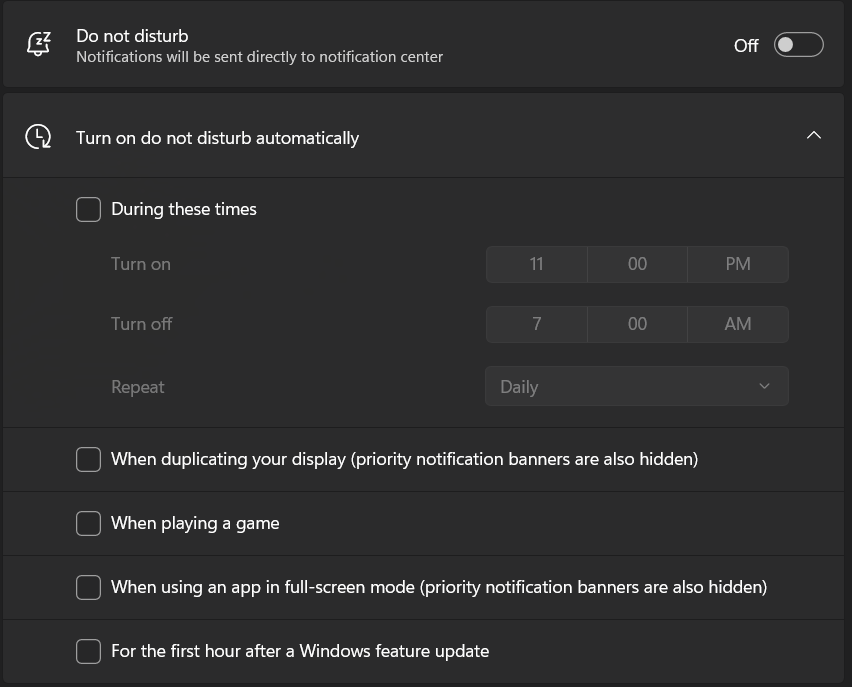Open the Repeat dropdown showing Daily
This screenshot has height=687, width=852.
click(636, 386)
